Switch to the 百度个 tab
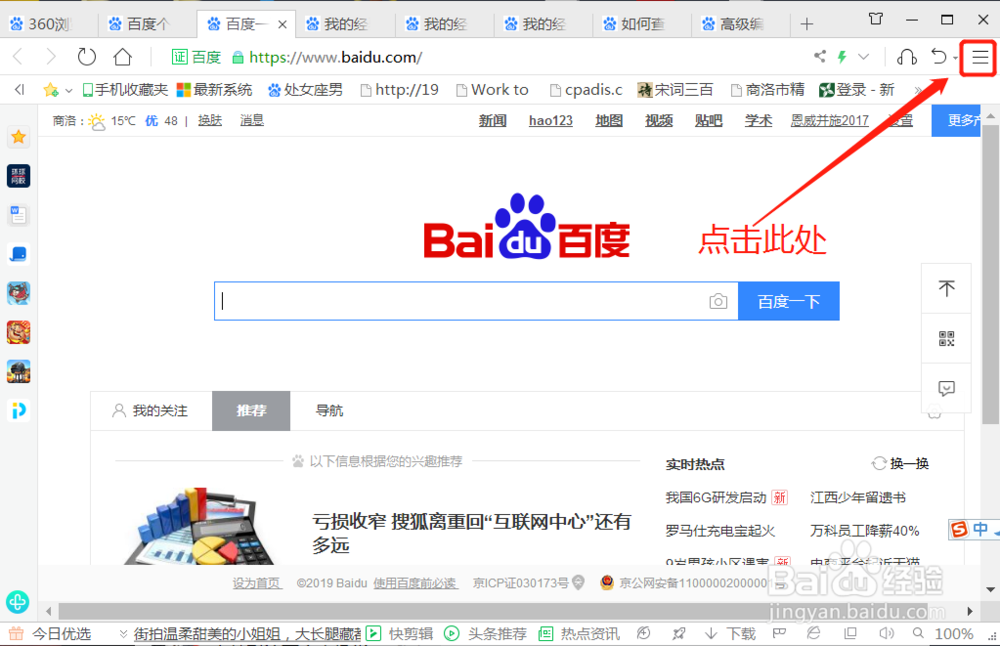 (x=148, y=24)
